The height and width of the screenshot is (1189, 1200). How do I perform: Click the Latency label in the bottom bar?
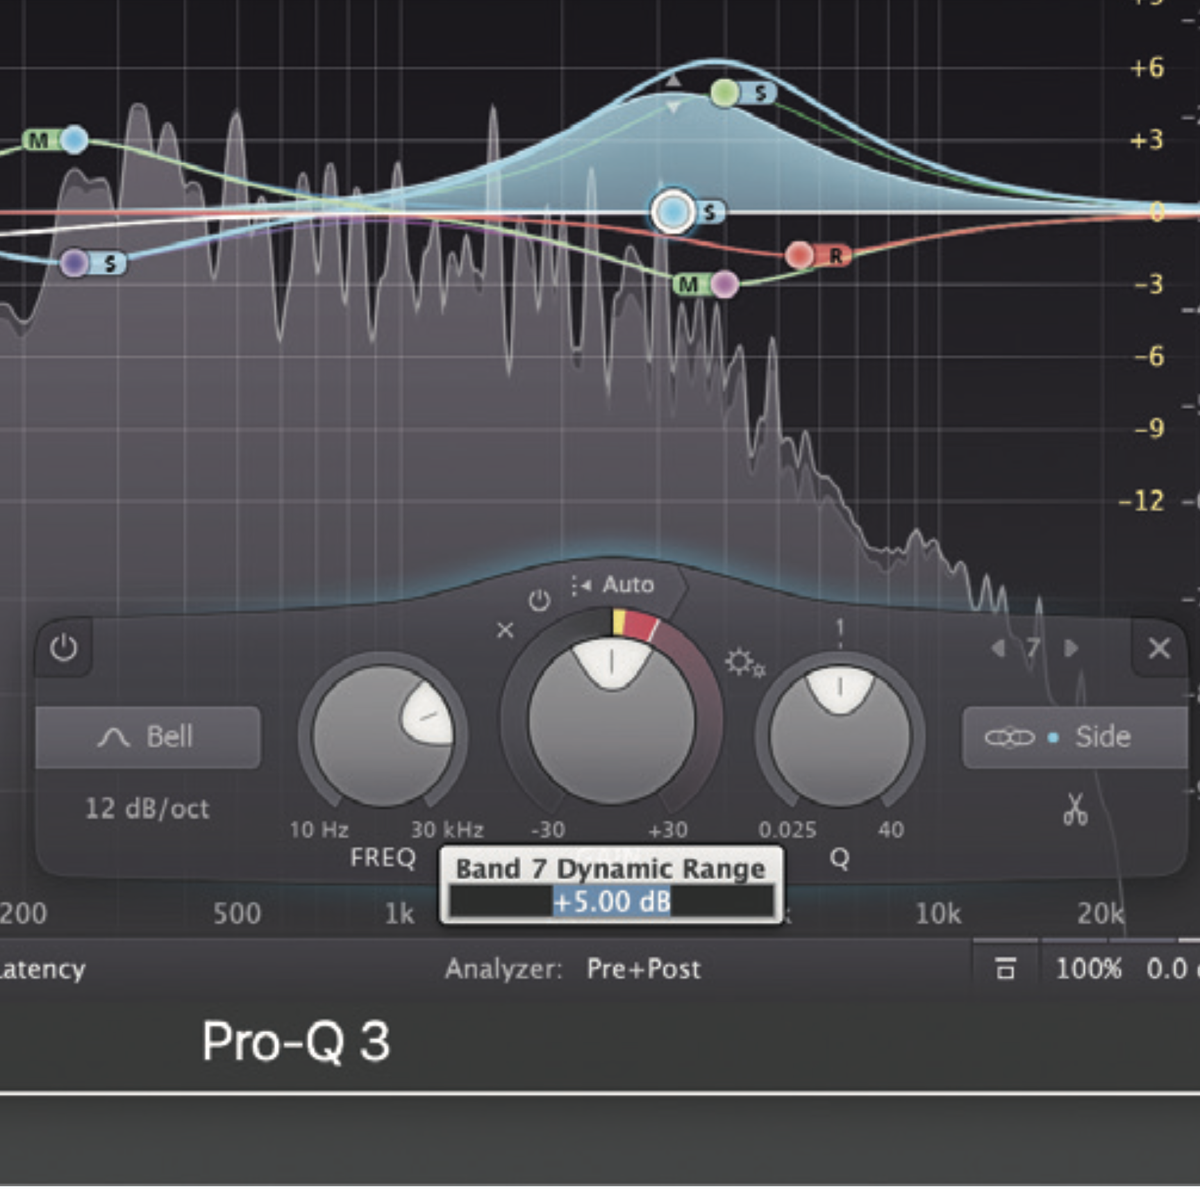[42, 968]
